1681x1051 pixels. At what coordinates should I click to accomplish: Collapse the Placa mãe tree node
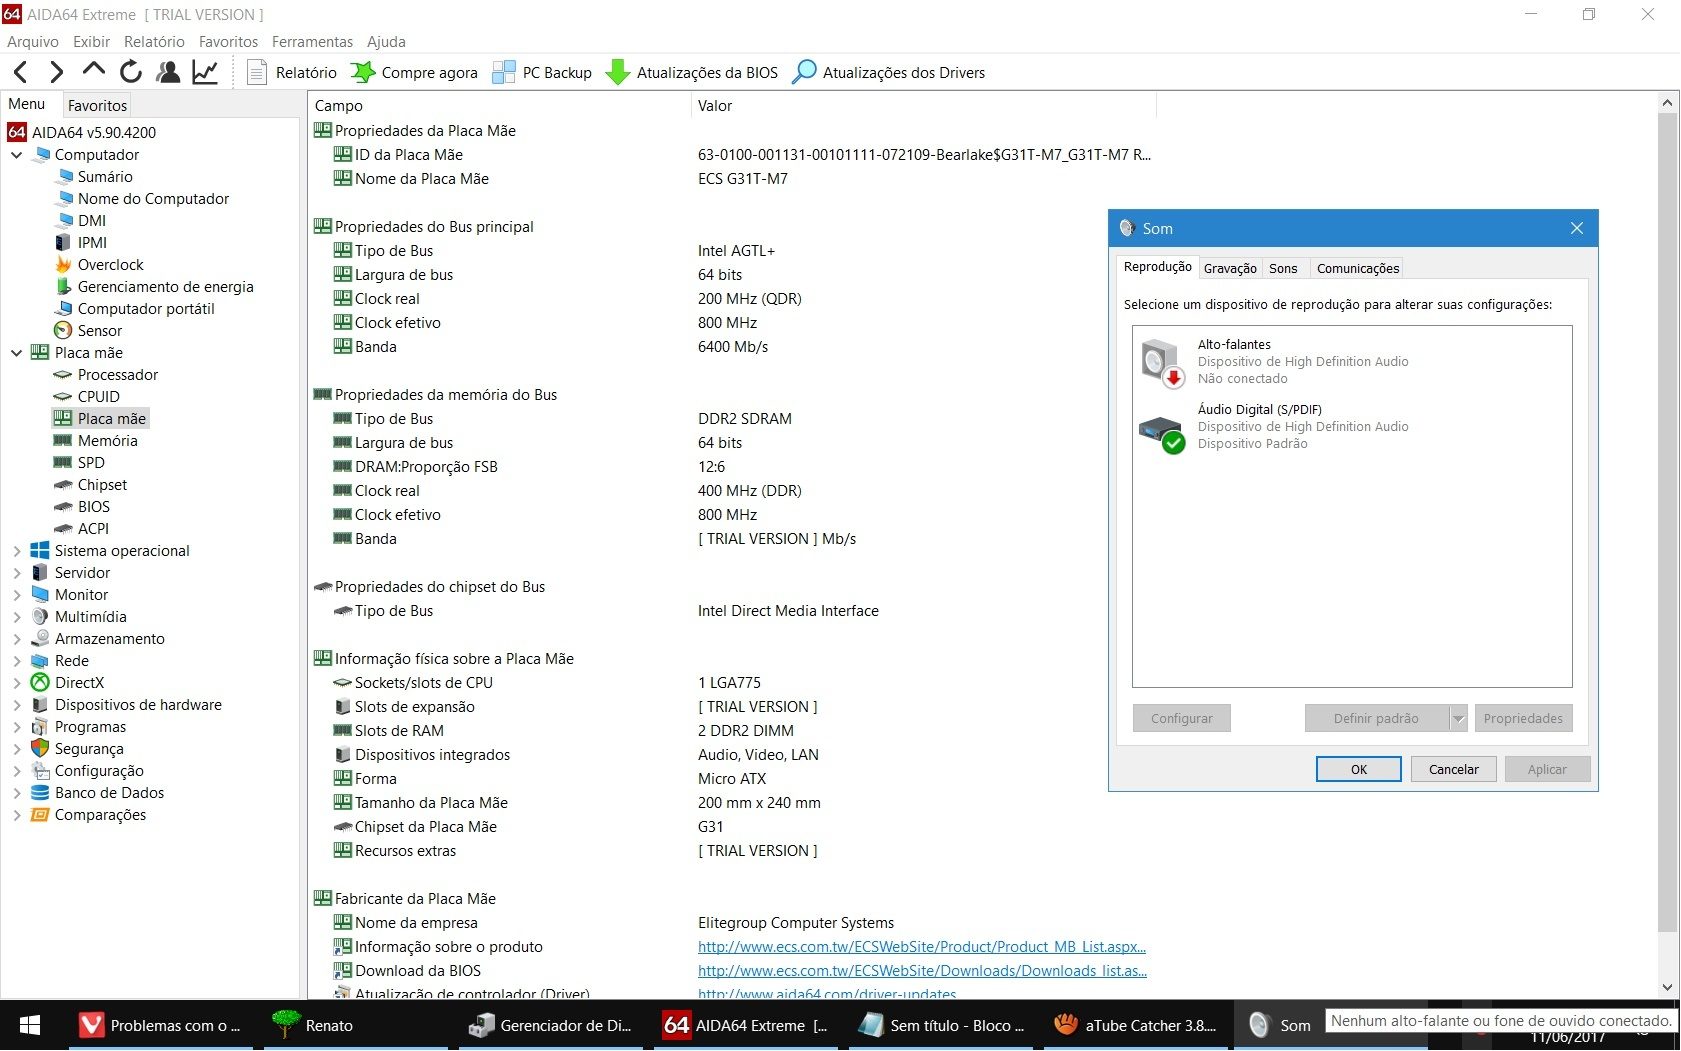pos(16,353)
